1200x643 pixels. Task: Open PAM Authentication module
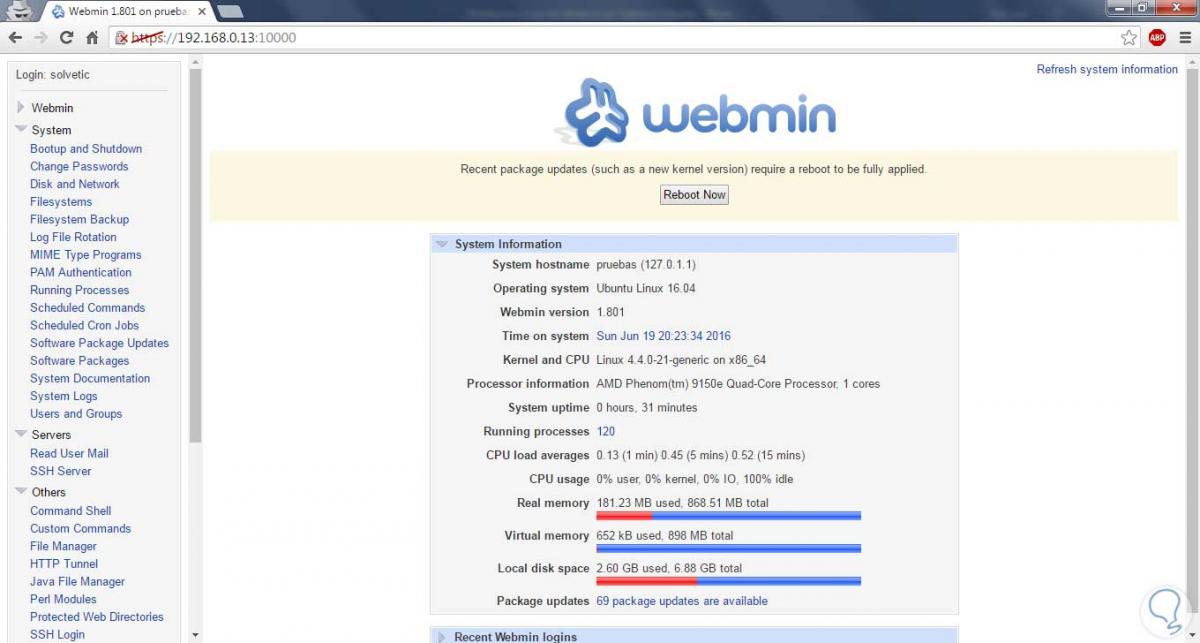pyautogui.click(x=80, y=272)
